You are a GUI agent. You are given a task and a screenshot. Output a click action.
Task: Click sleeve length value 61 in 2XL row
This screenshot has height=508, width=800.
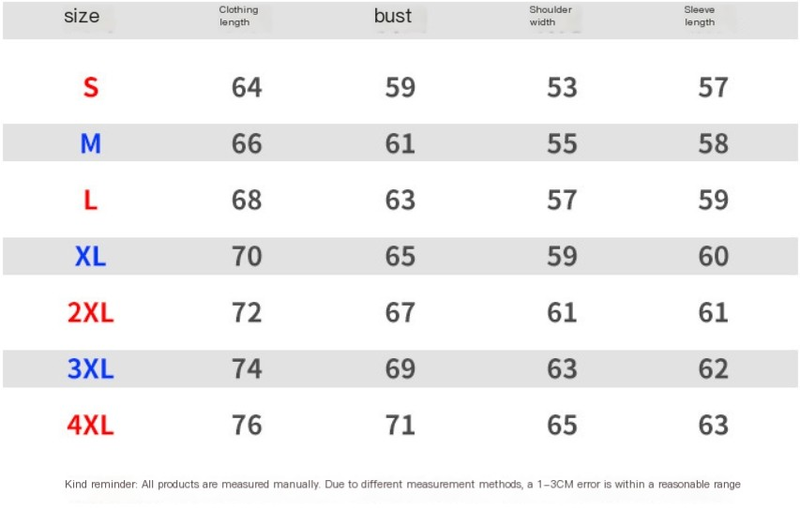(713, 313)
